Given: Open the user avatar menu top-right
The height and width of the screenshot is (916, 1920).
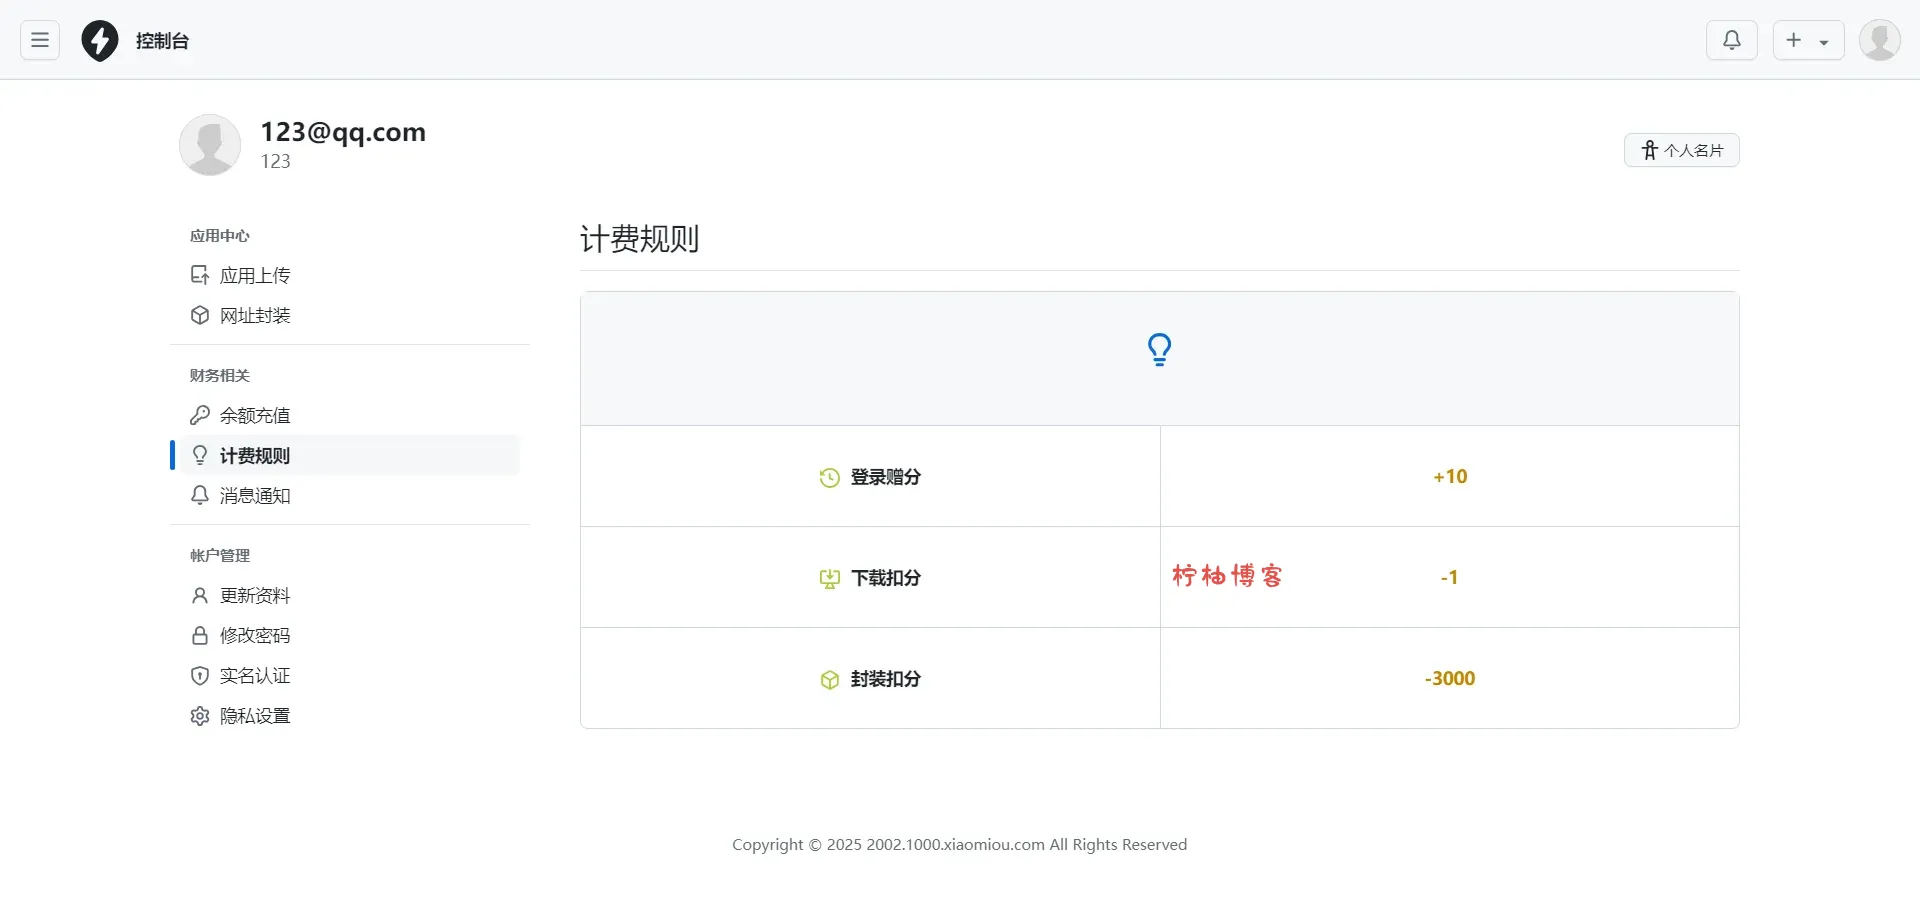Looking at the screenshot, I should pos(1879,40).
